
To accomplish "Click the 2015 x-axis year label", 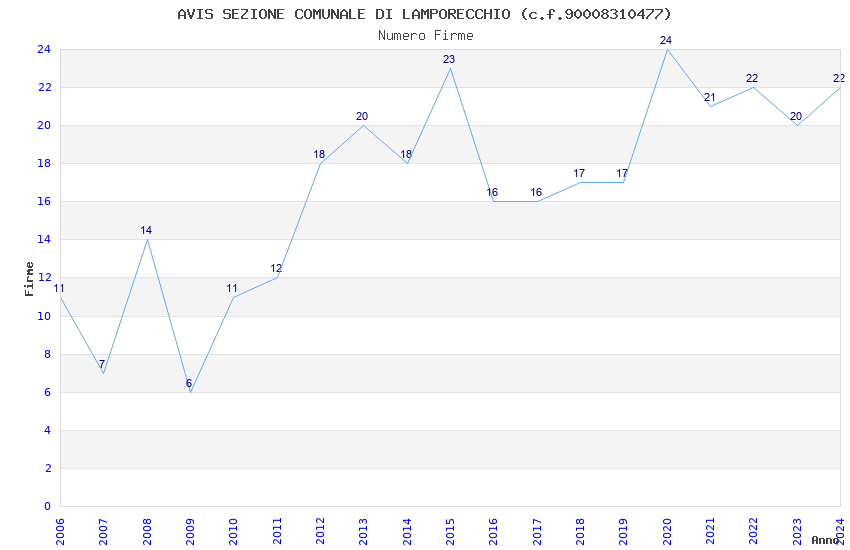I will pos(450,532).
